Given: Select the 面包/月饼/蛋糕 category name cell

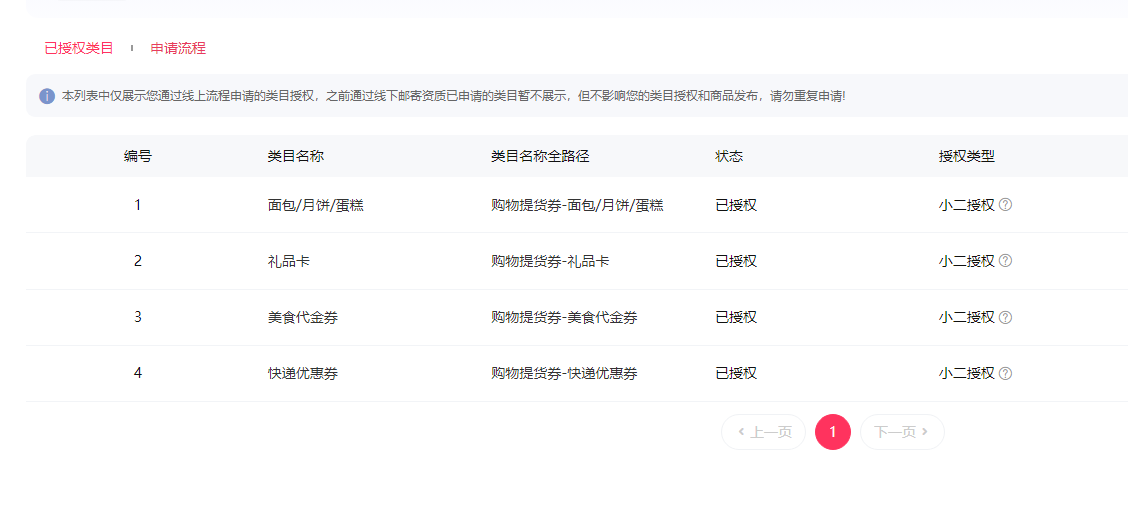Looking at the screenshot, I should [x=316, y=205].
